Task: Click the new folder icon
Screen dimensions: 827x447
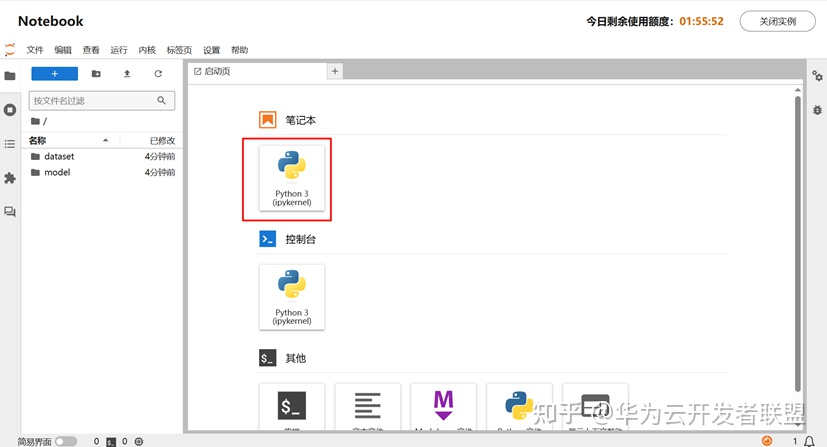Action: (96, 74)
